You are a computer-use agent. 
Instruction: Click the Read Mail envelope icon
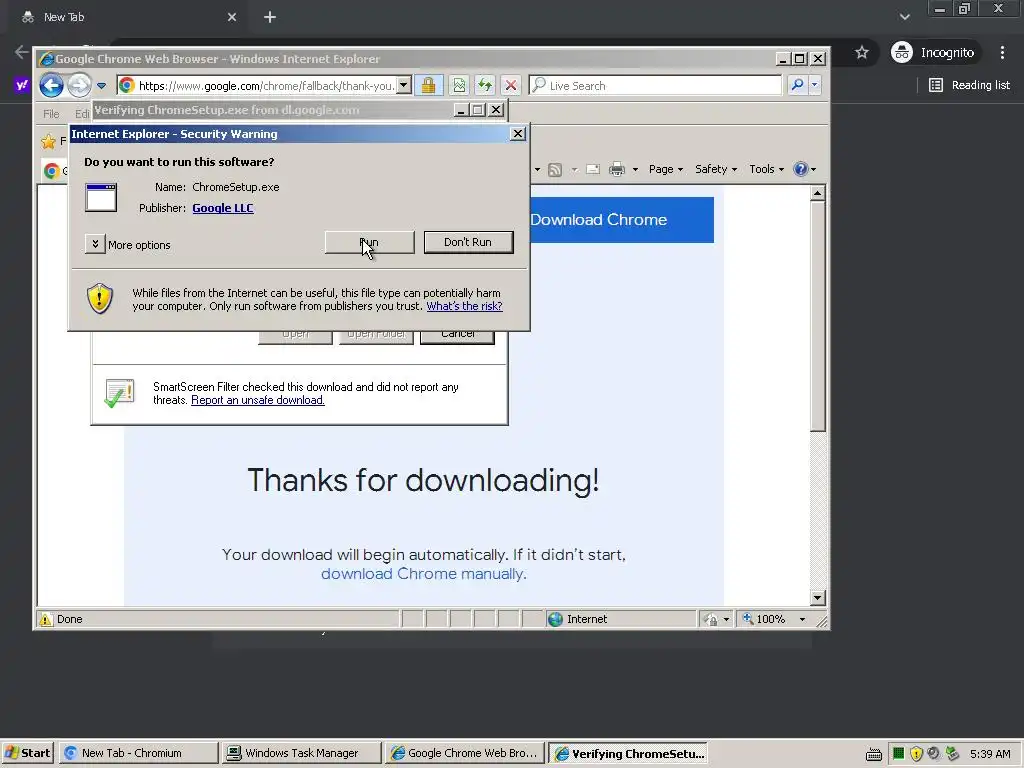pyautogui.click(x=593, y=170)
